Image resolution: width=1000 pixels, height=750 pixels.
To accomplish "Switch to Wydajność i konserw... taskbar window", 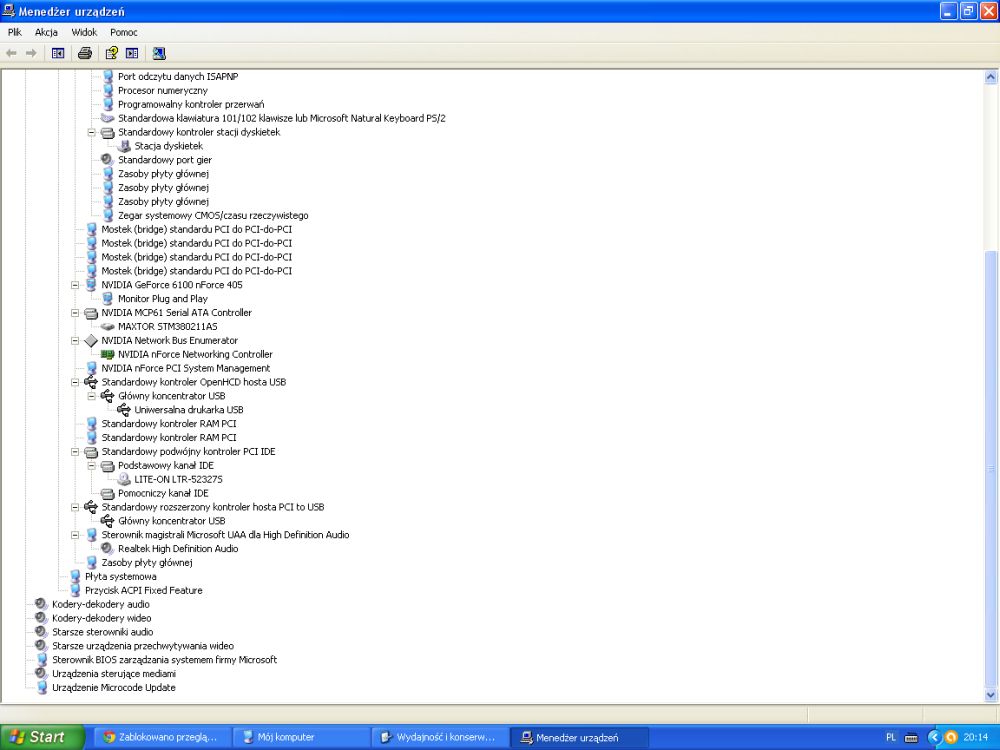I will coord(439,737).
